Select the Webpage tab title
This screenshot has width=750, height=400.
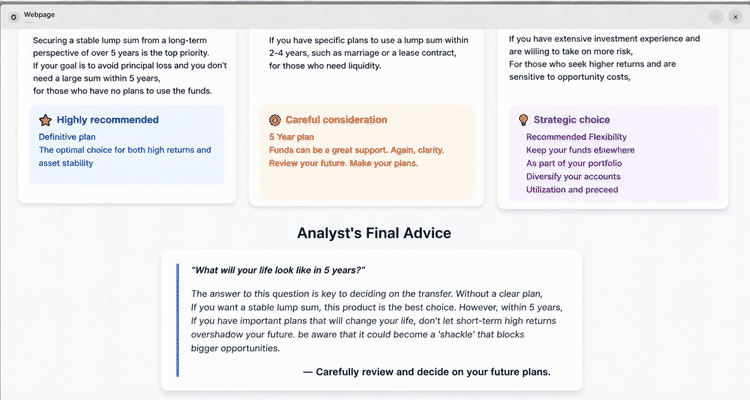(x=39, y=15)
